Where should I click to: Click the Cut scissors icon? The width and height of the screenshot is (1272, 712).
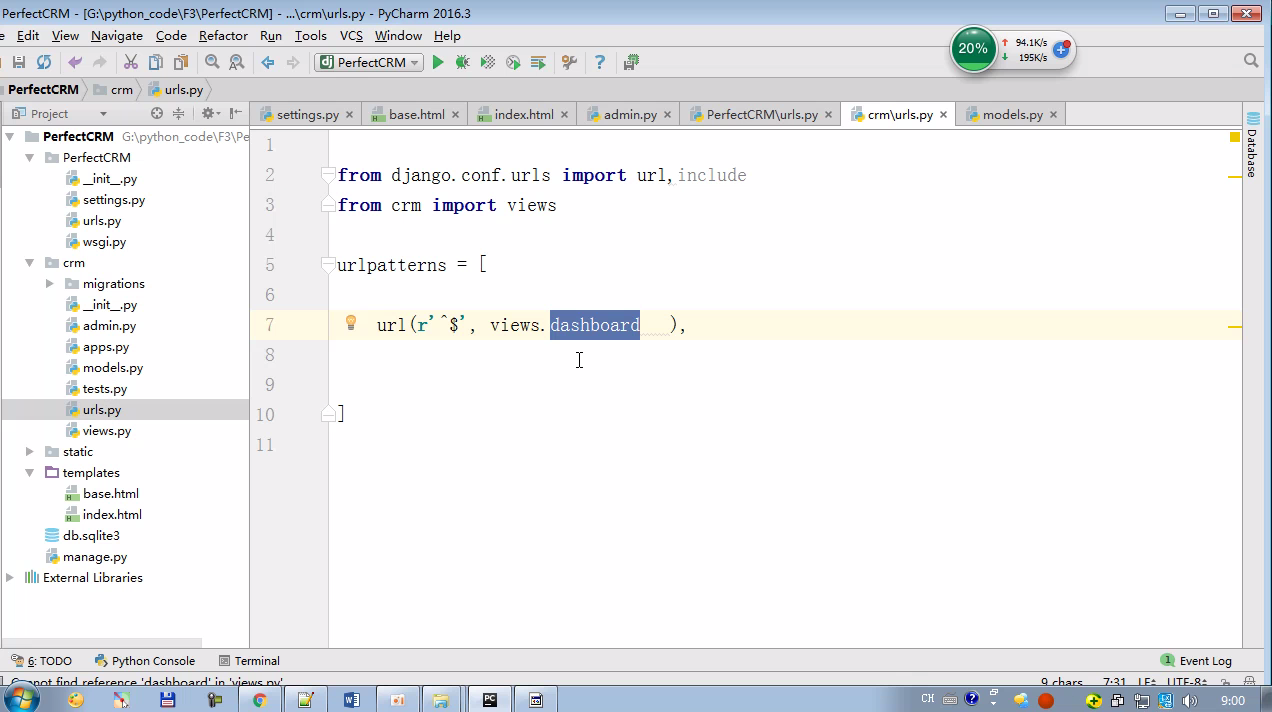tap(131, 62)
